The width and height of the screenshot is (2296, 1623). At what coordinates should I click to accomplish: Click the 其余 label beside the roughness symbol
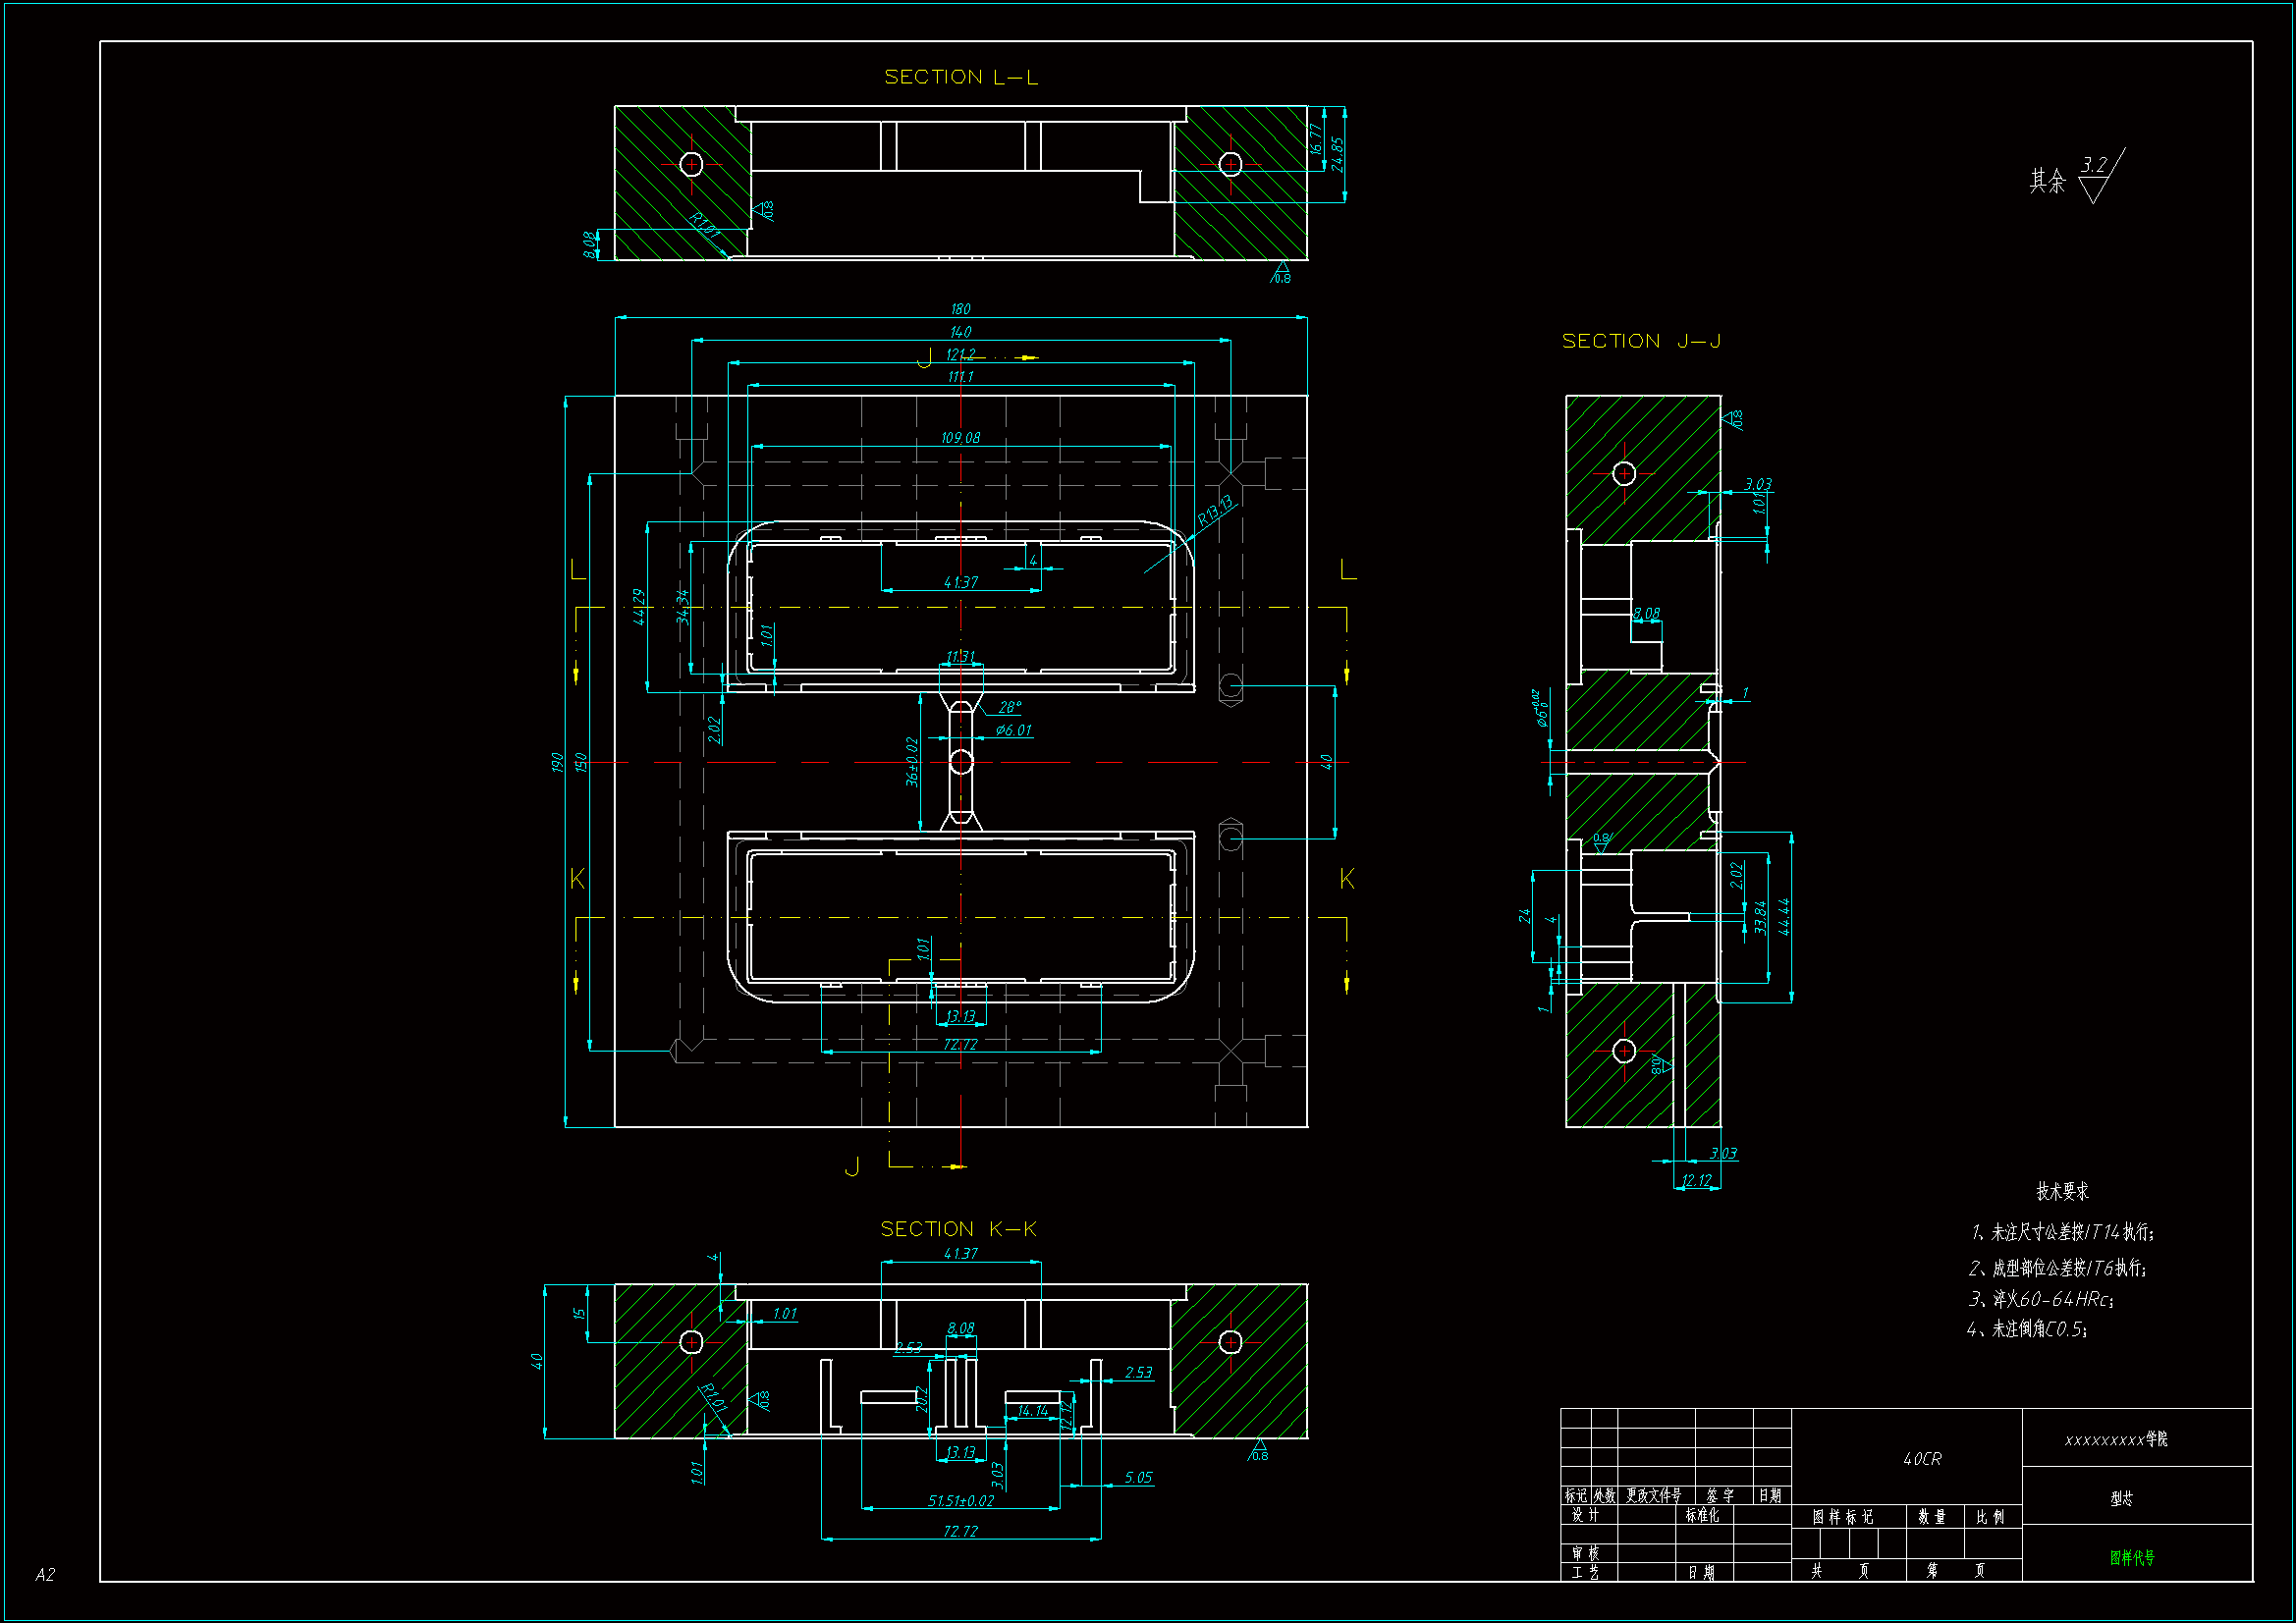(x=2047, y=181)
